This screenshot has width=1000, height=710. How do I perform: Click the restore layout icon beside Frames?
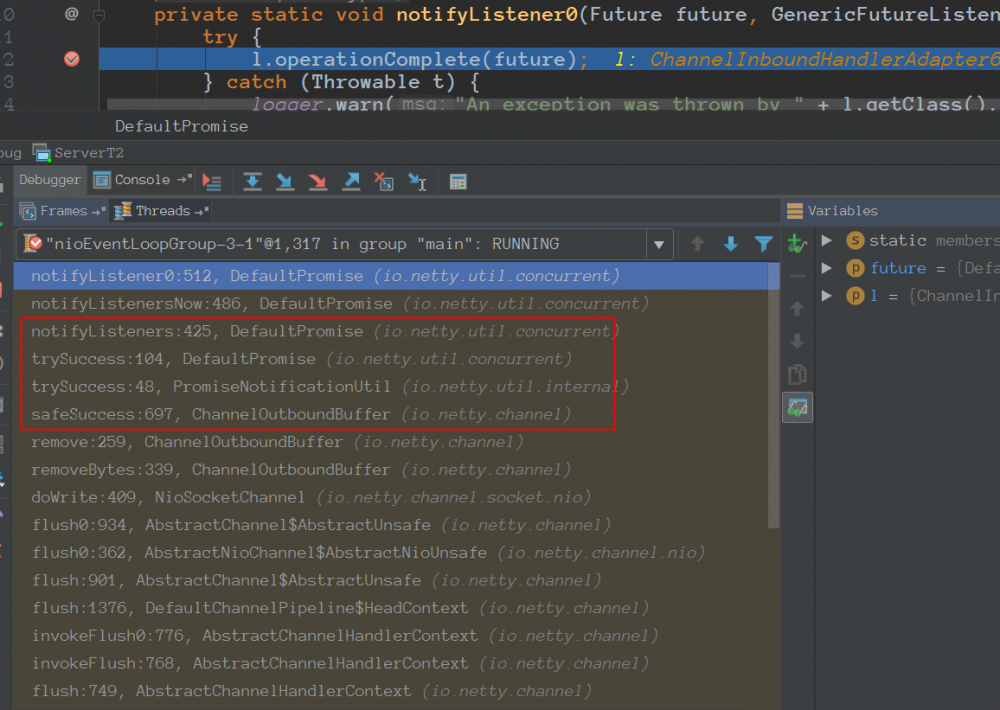(x=98, y=211)
